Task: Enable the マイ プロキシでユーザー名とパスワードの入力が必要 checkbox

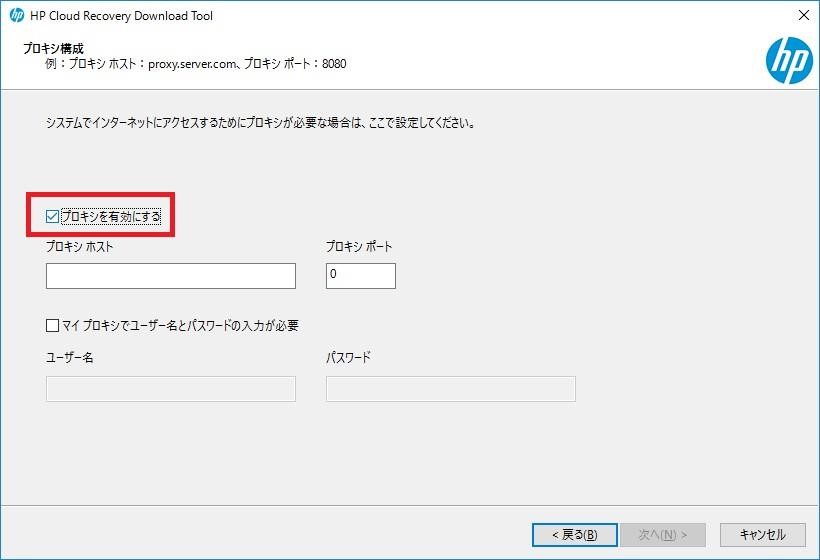Action: click(52, 326)
